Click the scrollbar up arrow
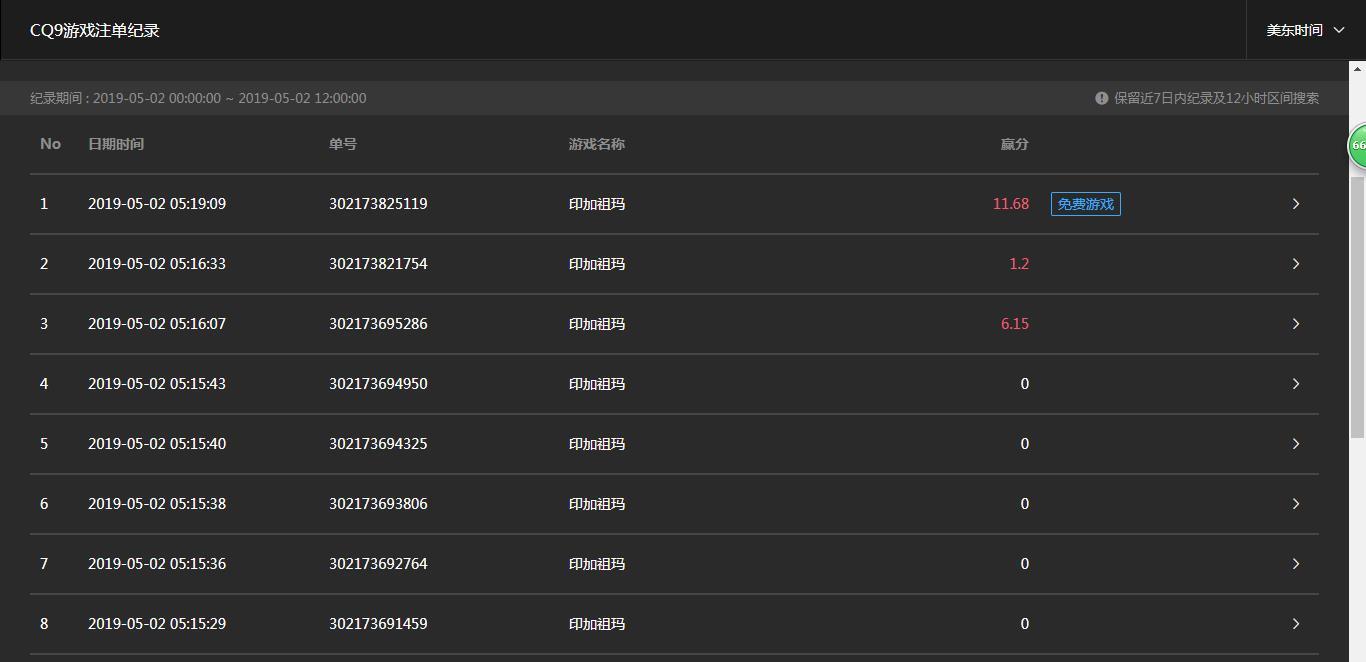Image resolution: width=1366 pixels, height=662 pixels. pyautogui.click(x=1357, y=68)
